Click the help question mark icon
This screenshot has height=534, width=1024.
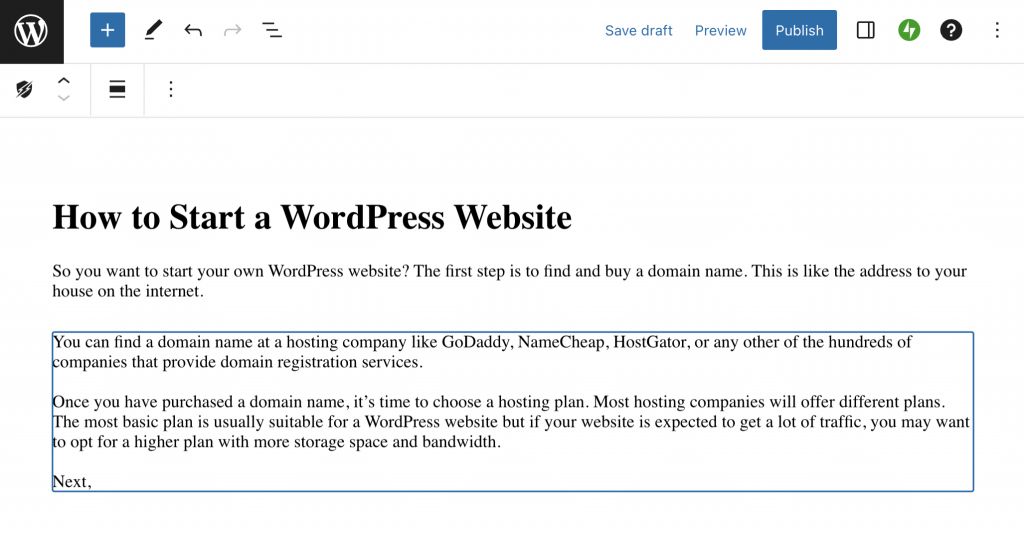951,31
